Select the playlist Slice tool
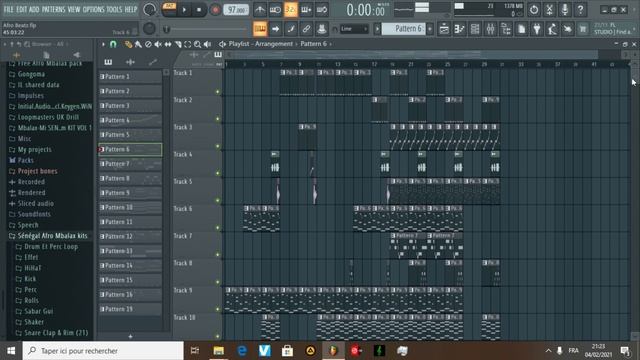 [178, 44]
